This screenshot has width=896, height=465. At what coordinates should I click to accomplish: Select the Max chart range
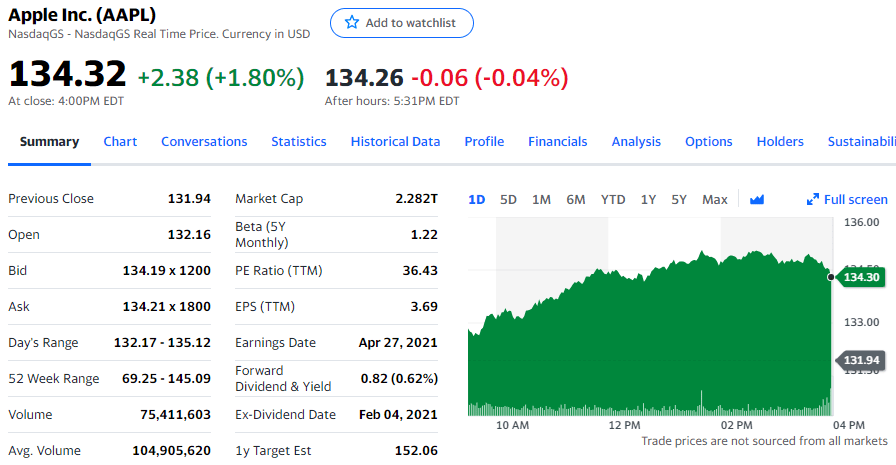[715, 199]
